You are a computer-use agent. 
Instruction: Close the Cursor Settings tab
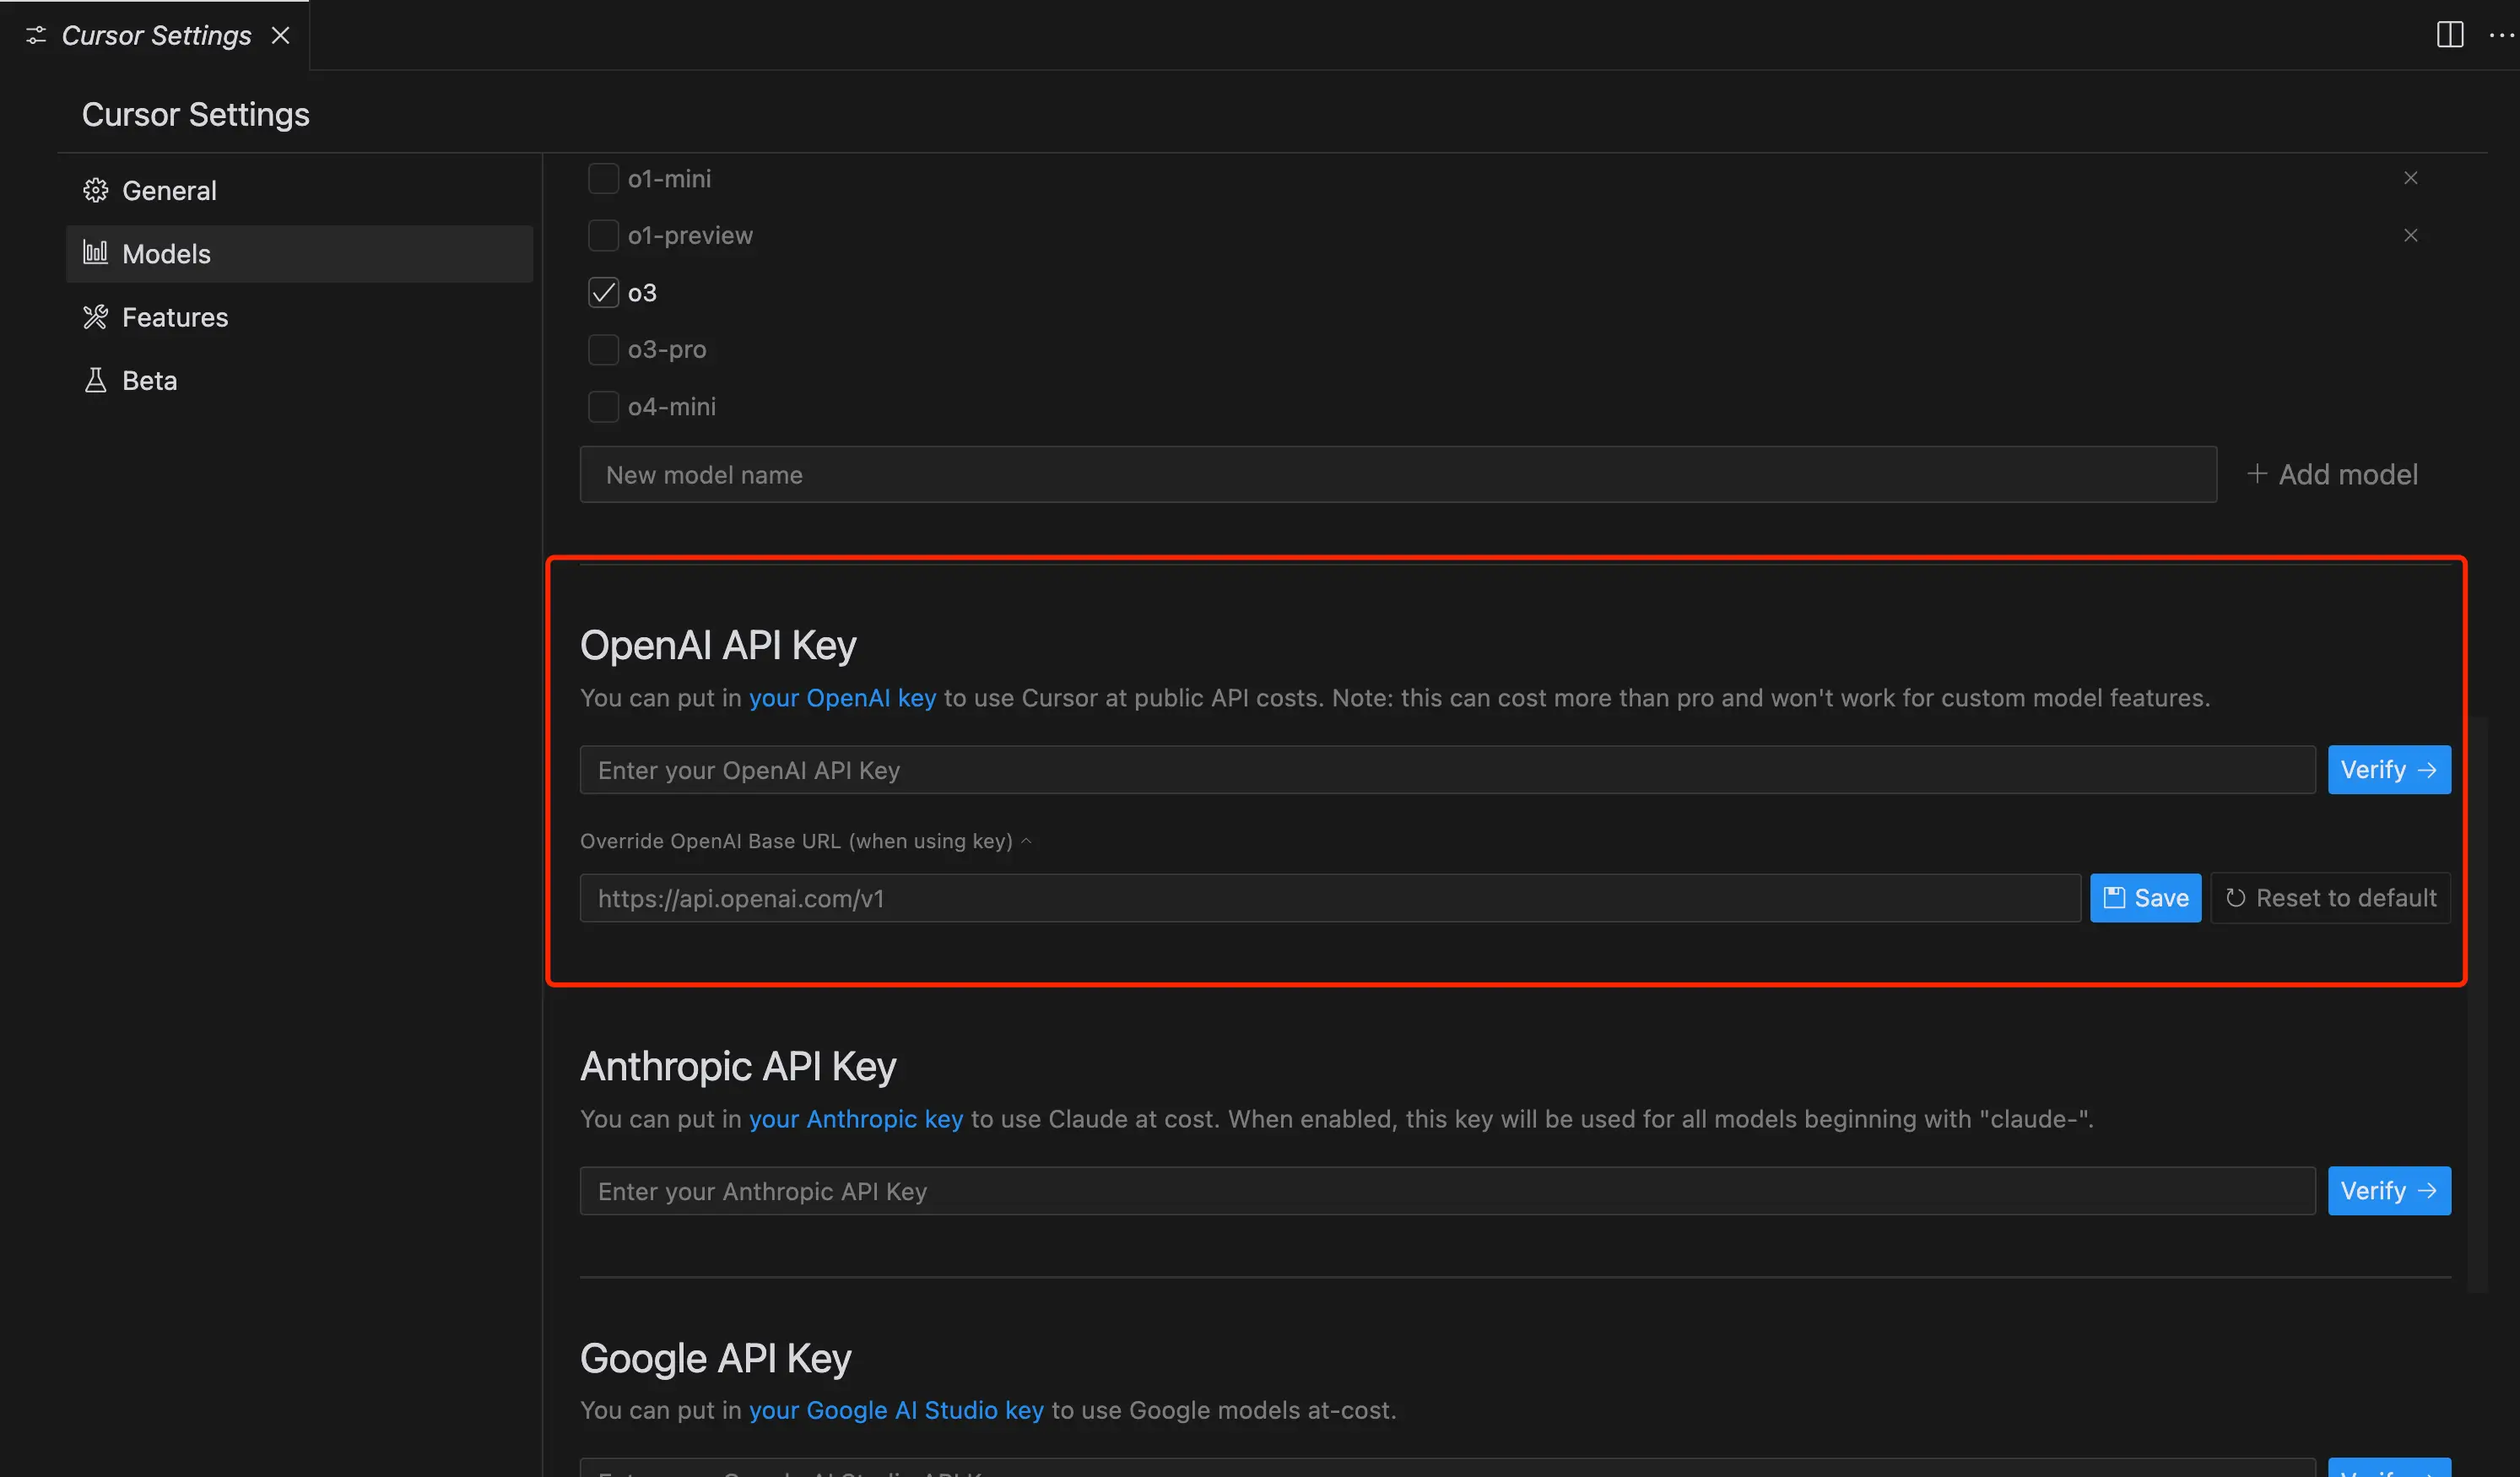tap(281, 36)
